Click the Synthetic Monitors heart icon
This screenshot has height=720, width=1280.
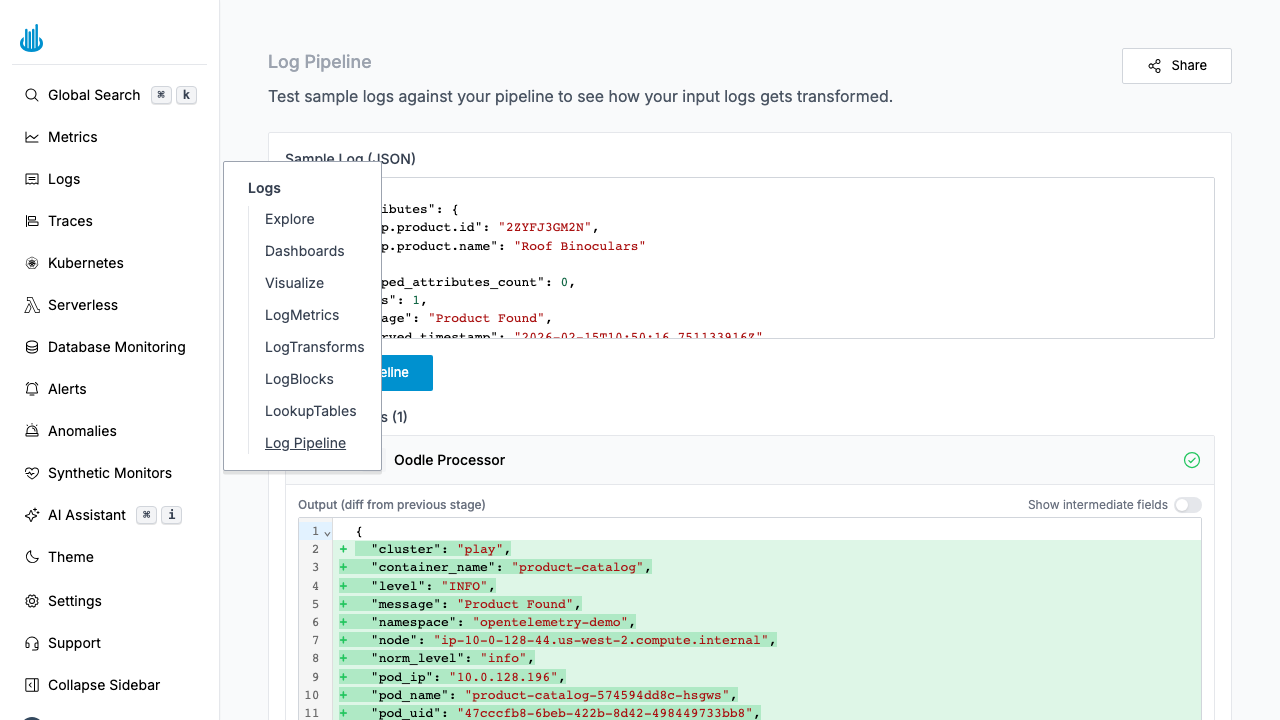click(x=32, y=473)
